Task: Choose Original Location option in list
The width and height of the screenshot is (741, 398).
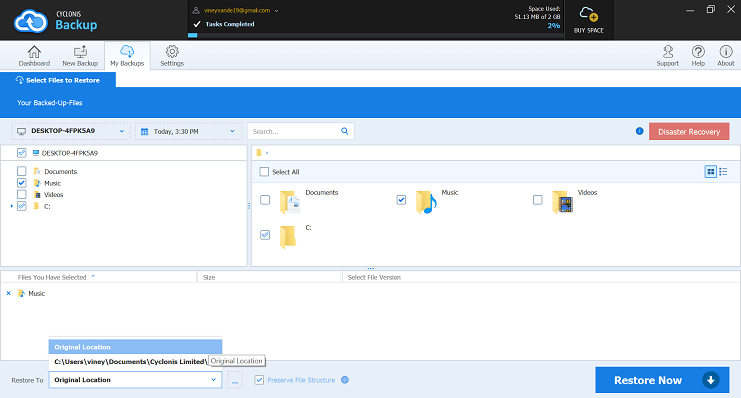Action: tap(135, 347)
